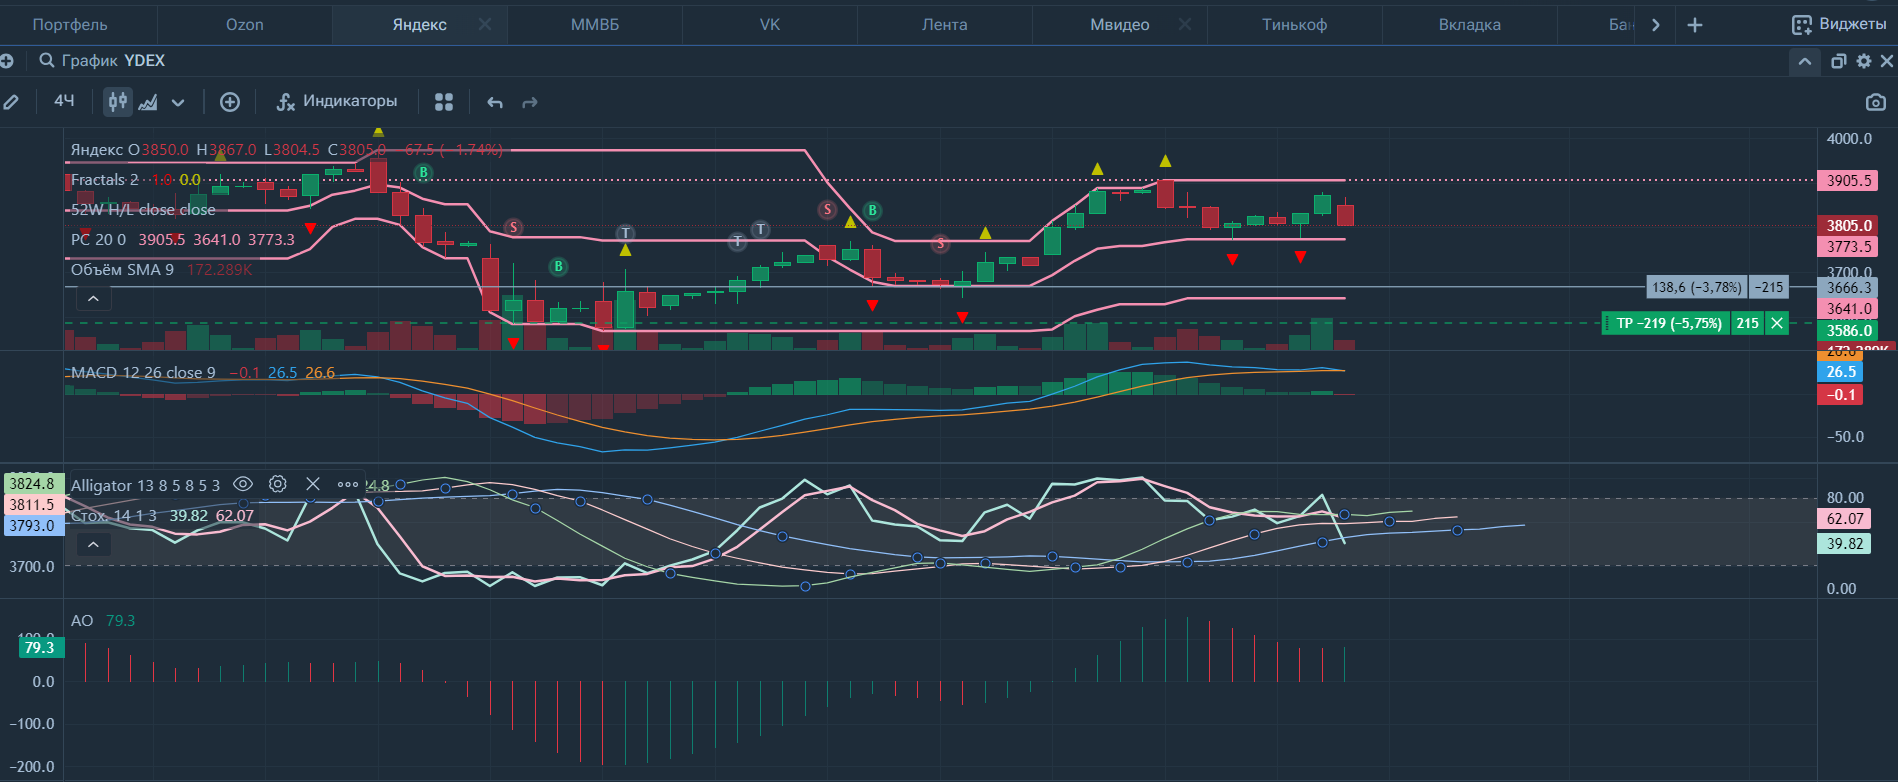The height and width of the screenshot is (782, 1898).
Task: Switch to the Ozon tab
Action: click(x=245, y=25)
